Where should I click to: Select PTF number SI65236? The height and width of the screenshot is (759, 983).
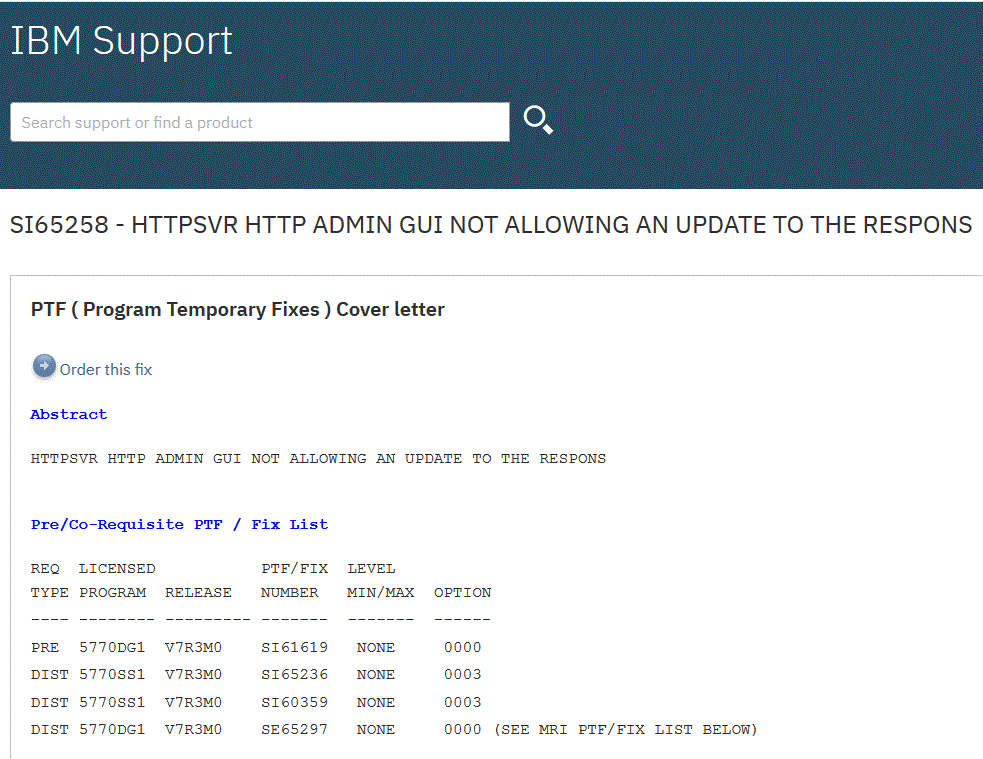click(294, 674)
